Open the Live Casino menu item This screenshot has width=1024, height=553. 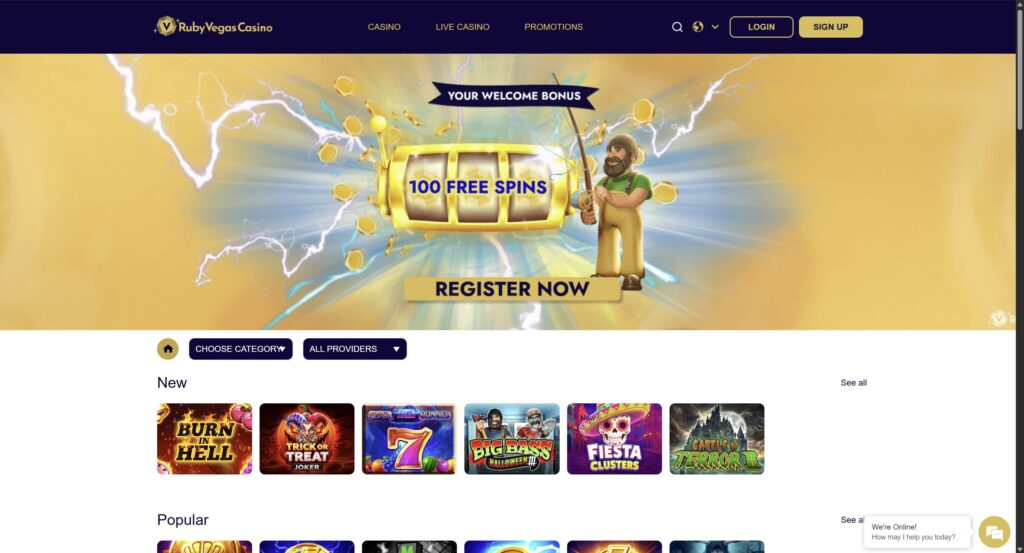pos(462,27)
